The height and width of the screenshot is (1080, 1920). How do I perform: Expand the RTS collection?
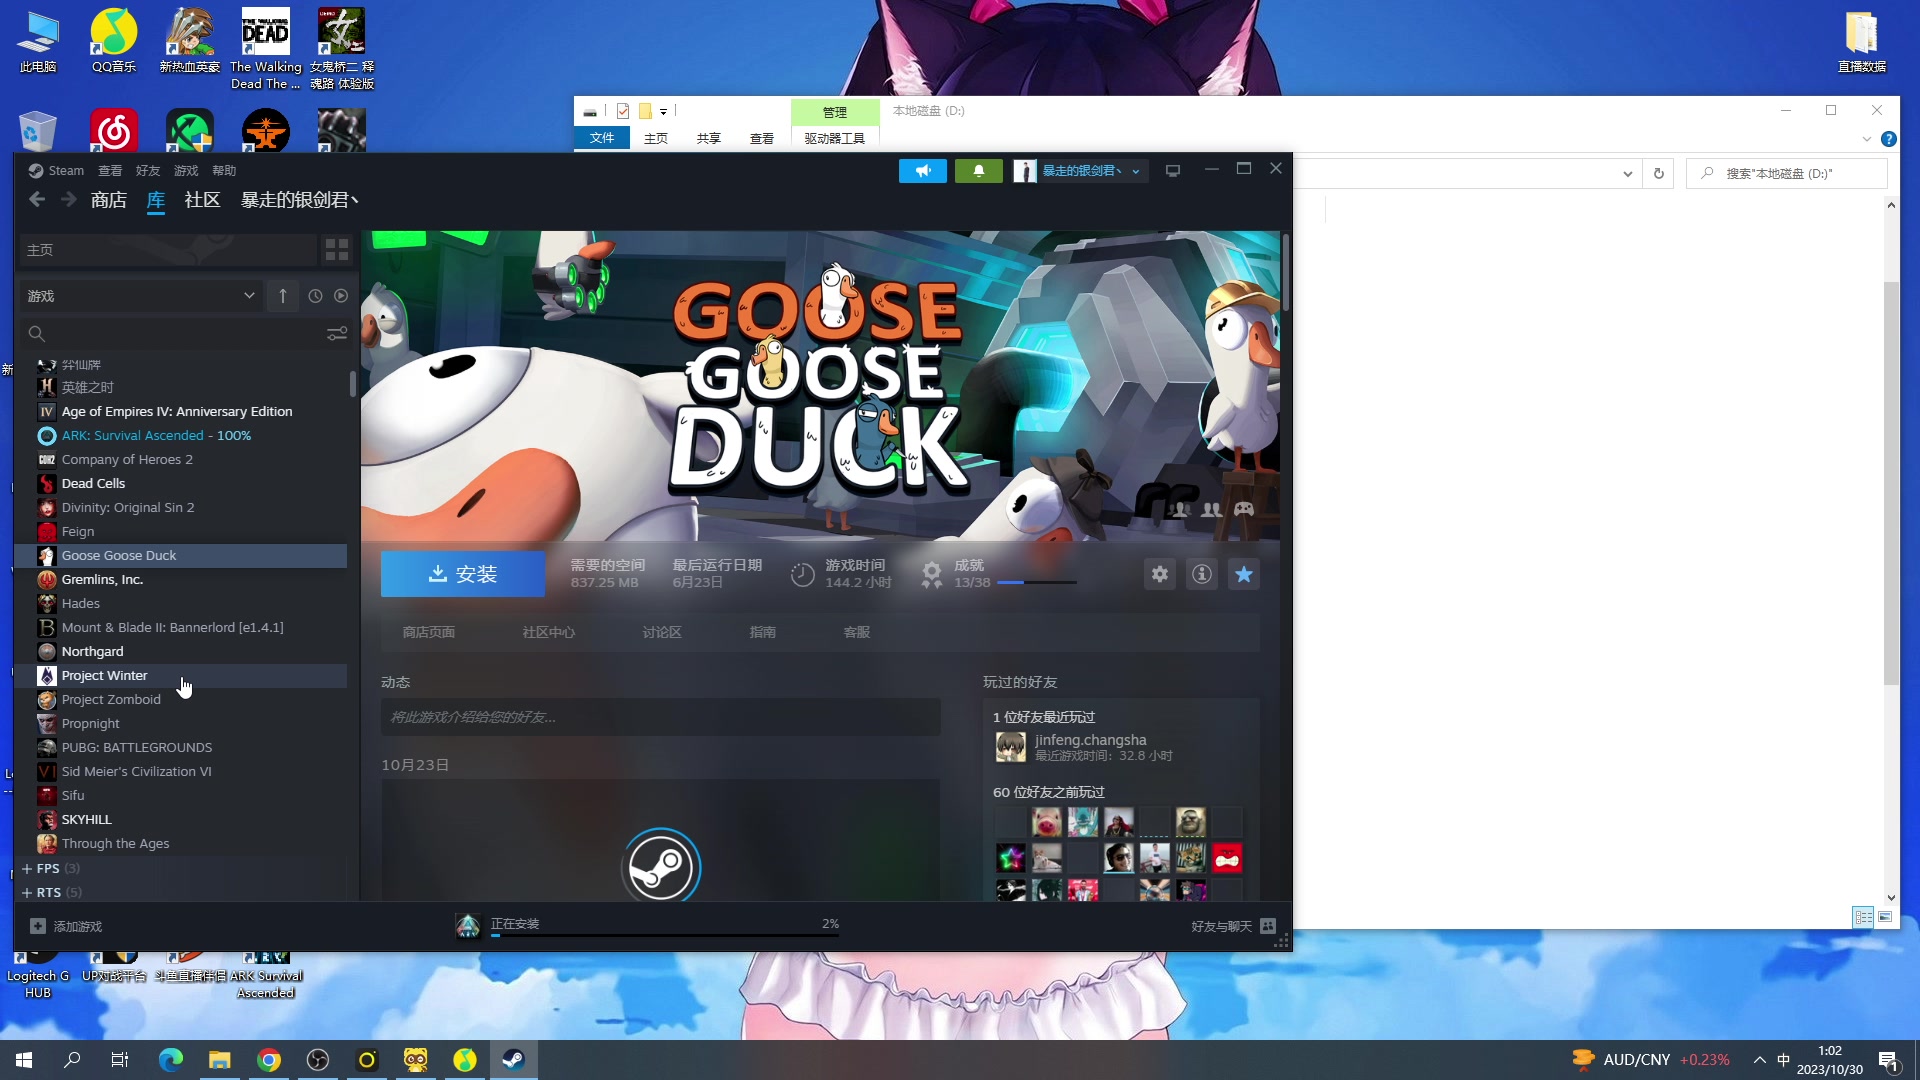tap(27, 892)
